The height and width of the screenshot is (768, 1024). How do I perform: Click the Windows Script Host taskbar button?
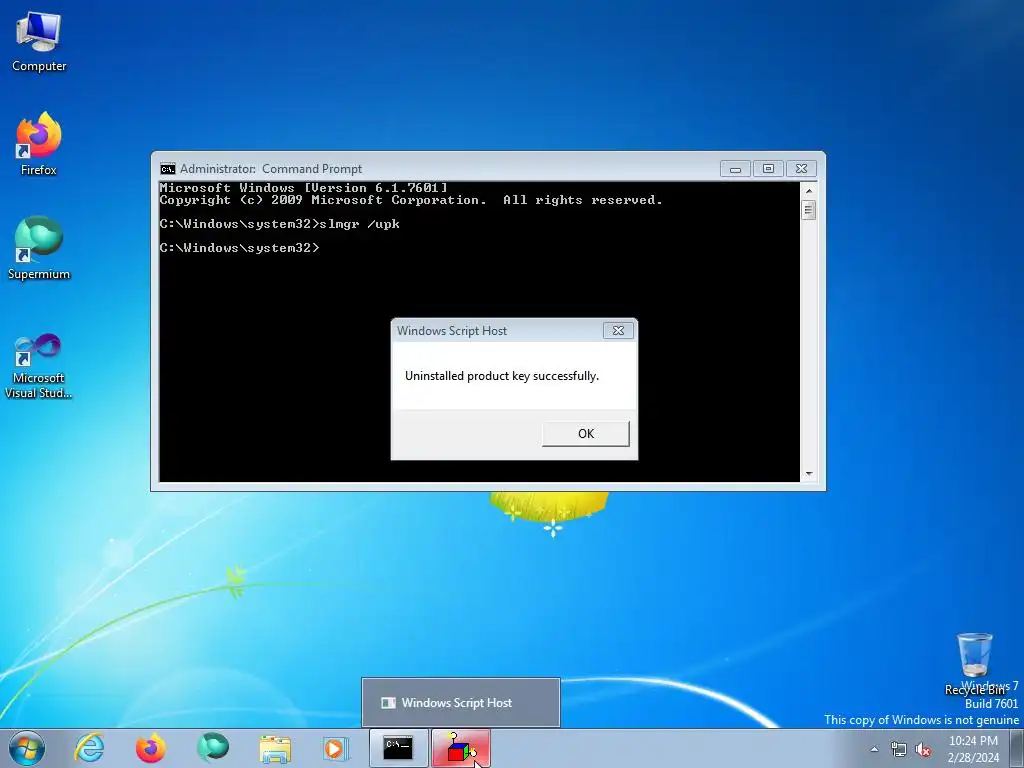460,748
